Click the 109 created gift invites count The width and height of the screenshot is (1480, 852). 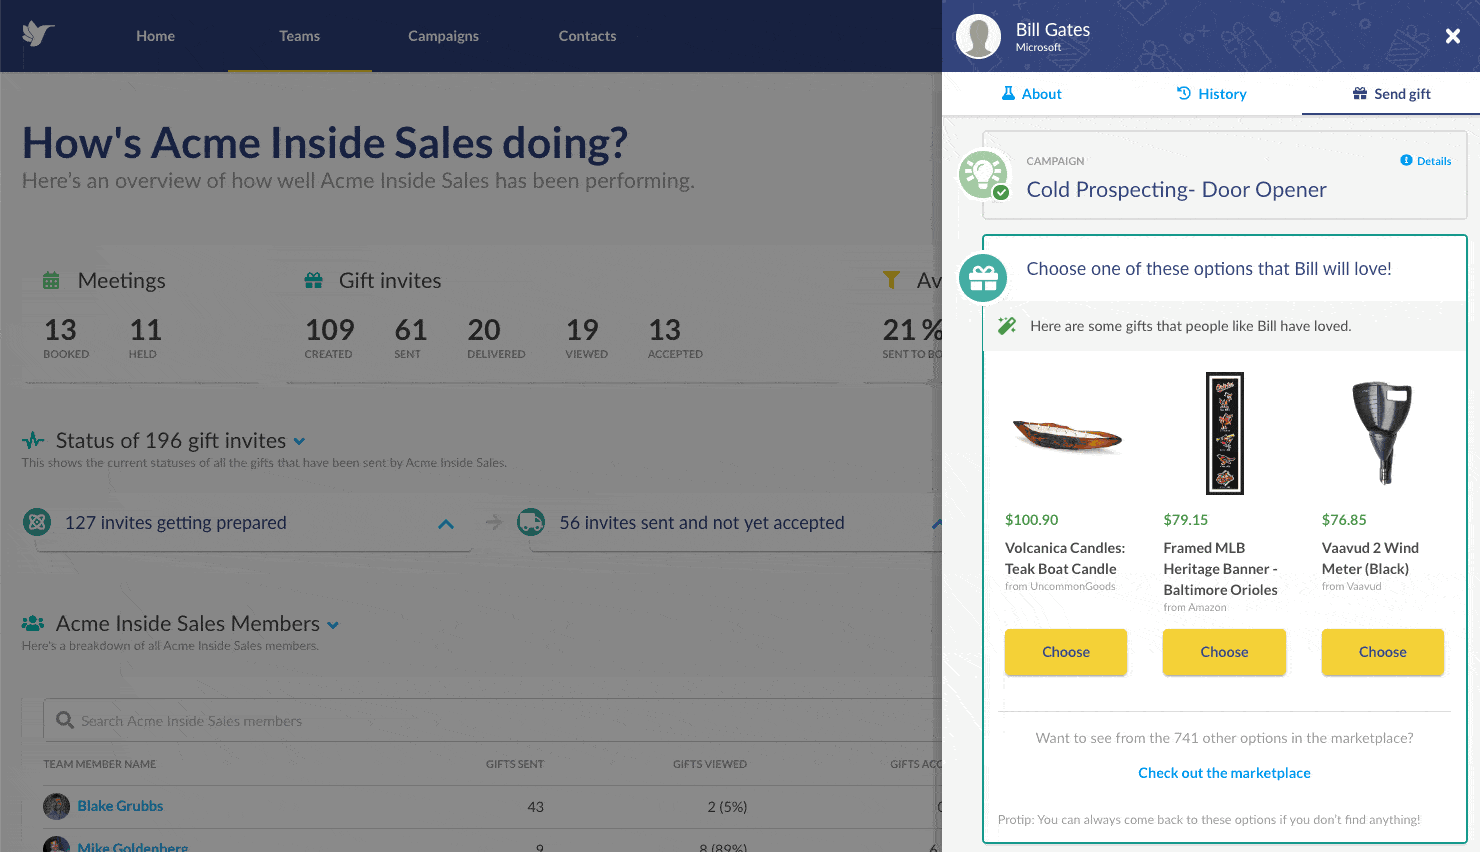(x=330, y=330)
